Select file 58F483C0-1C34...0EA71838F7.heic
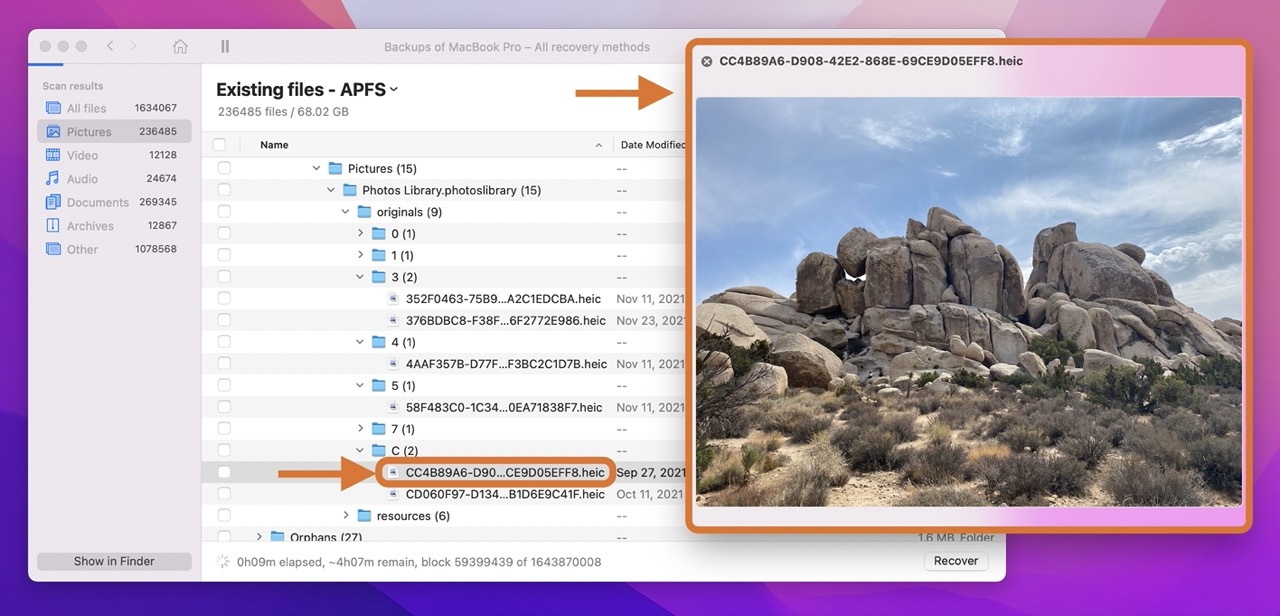The height and width of the screenshot is (616, 1280). point(504,407)
